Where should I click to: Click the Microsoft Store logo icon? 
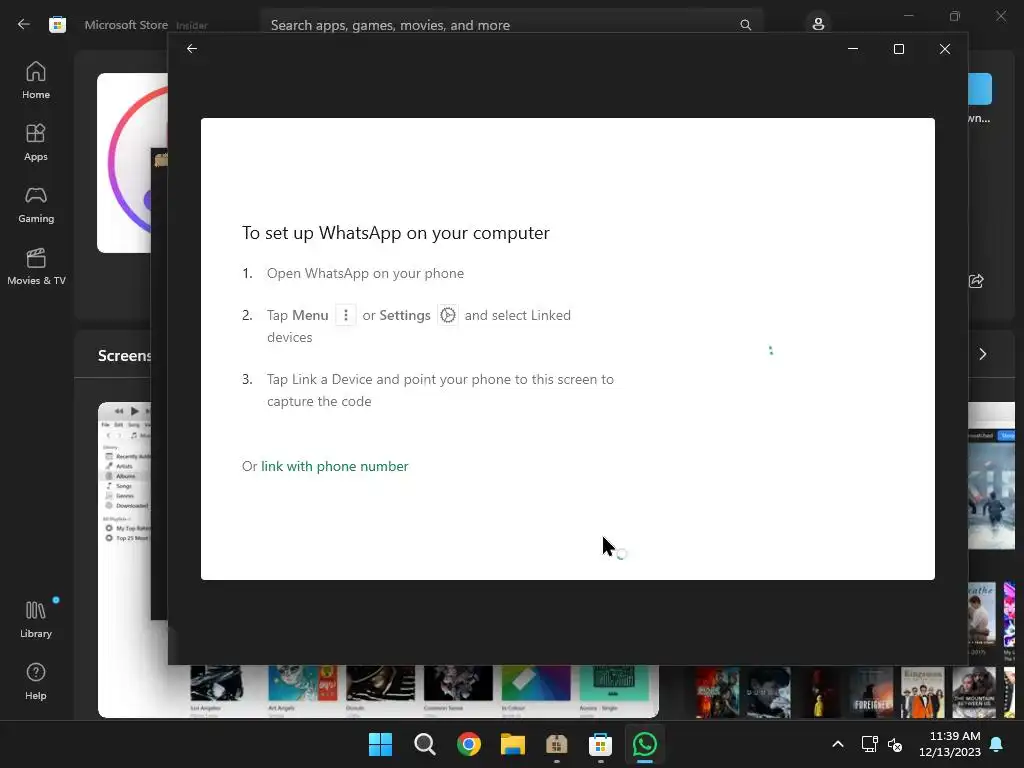click(x=57, y=25)
